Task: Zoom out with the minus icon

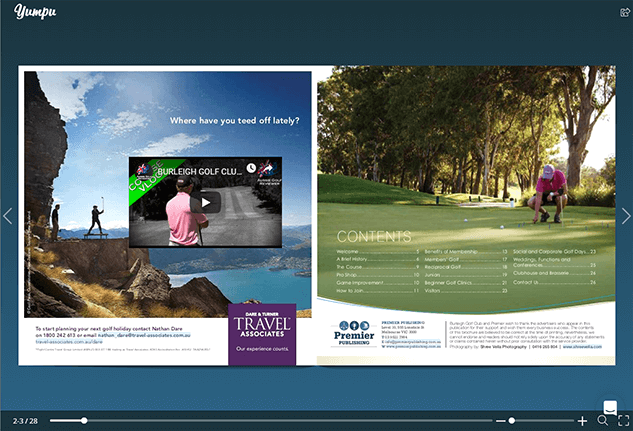Action: coord(500,421)
